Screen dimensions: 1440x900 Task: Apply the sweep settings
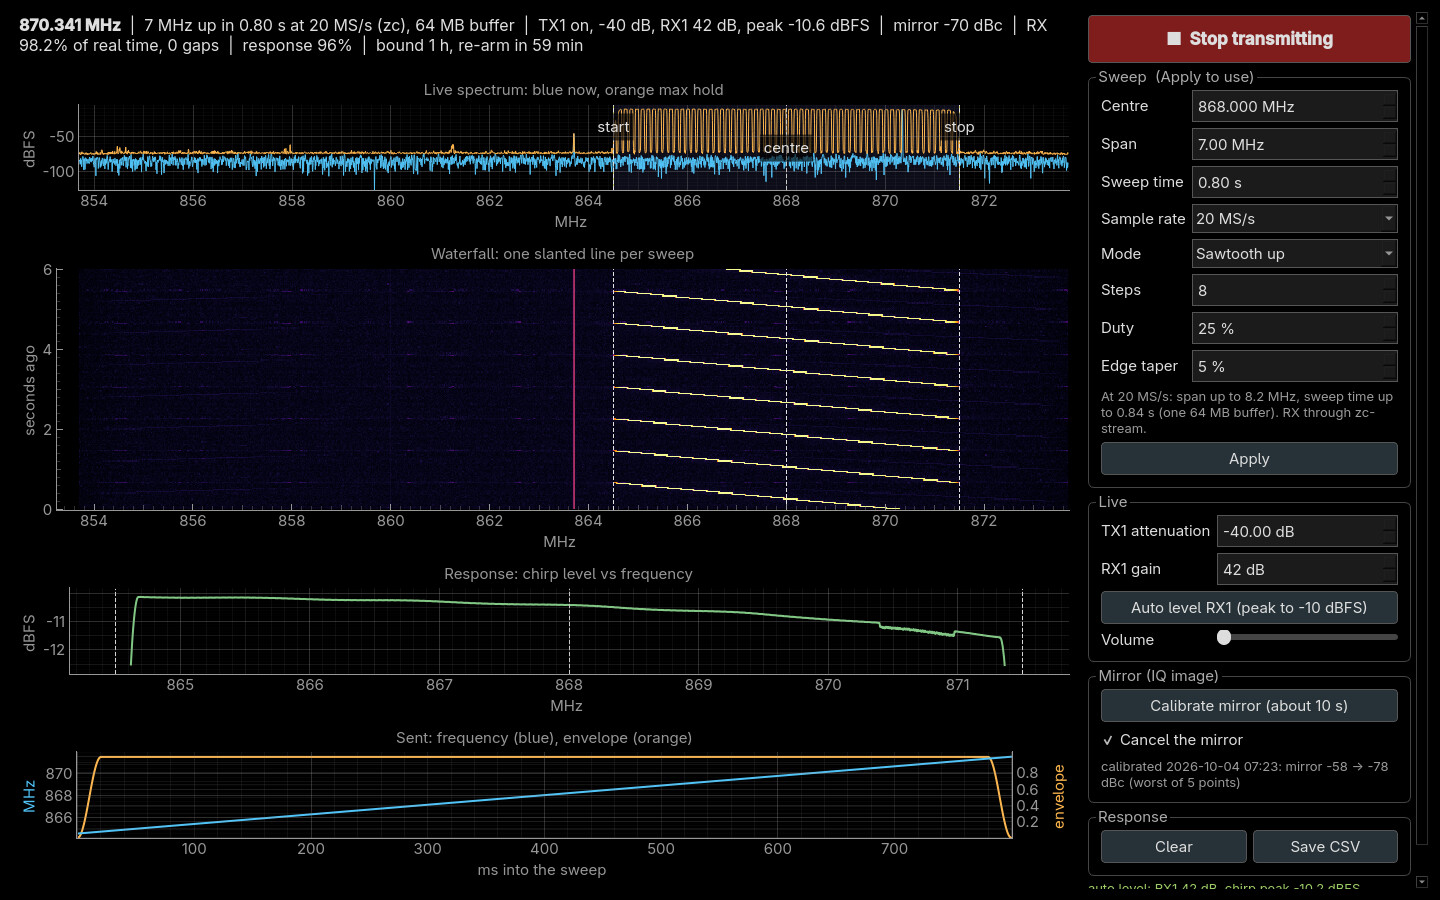tap(1249, 458)
